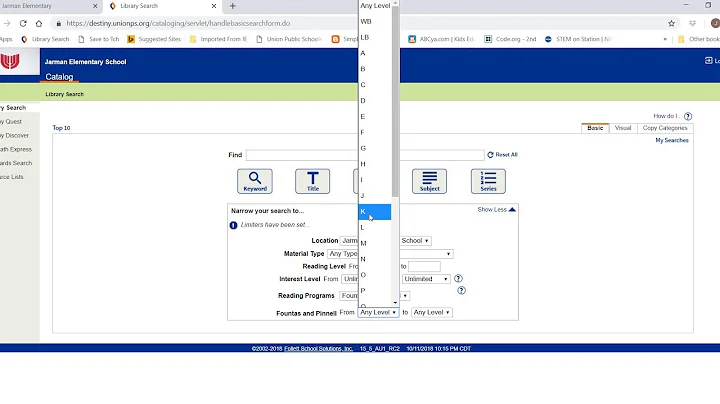Viewport: 720px width, 404px height.
Task: Open the Fountas and Pinnell To level dropdown
Action: (x=431, y=312)
